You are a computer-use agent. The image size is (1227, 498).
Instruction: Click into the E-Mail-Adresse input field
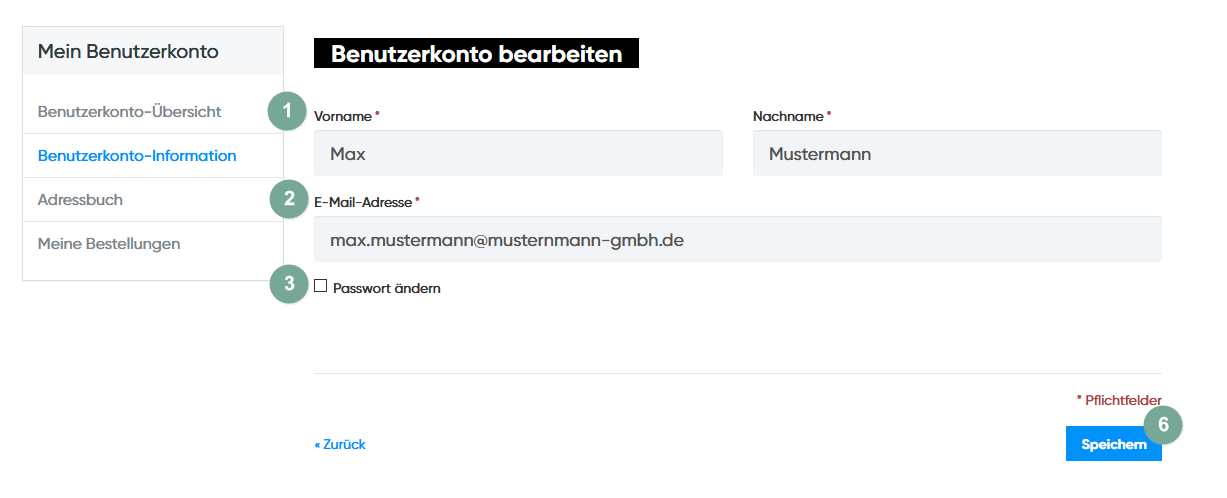point(738,240)
